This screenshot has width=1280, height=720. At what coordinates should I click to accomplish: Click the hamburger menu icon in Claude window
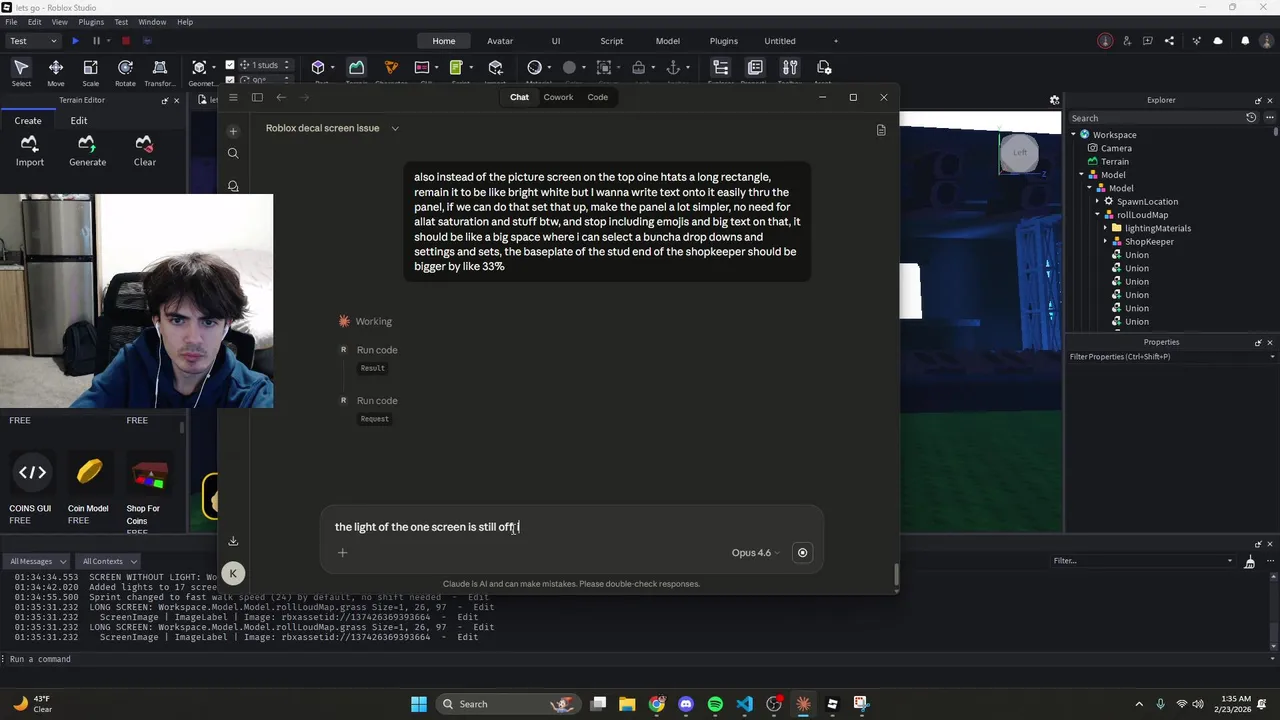coord(233,97)
